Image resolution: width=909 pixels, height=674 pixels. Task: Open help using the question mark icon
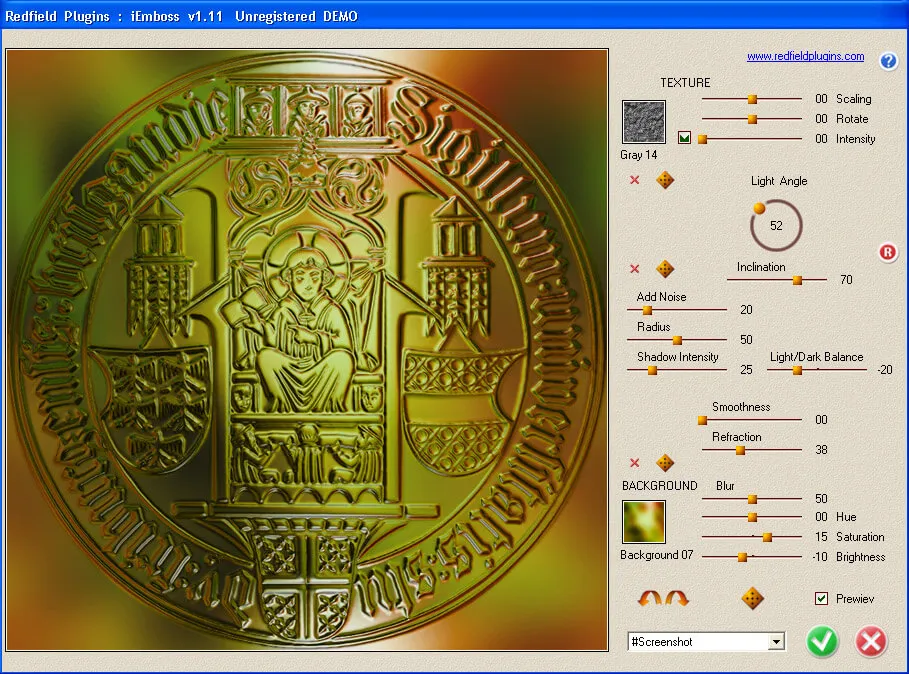[x=888, y=61]
